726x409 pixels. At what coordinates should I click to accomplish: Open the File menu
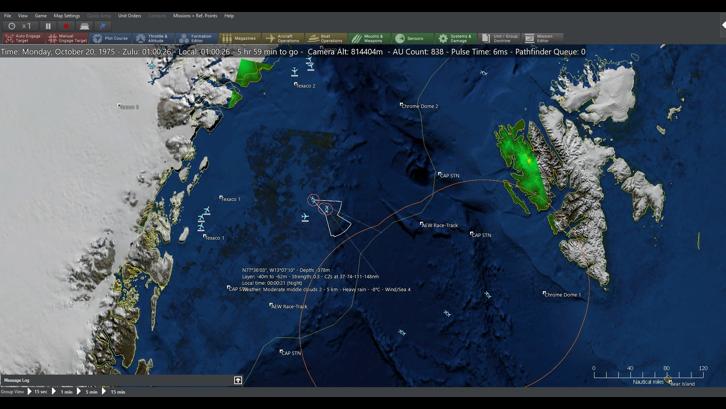click(x=7, y=16)
